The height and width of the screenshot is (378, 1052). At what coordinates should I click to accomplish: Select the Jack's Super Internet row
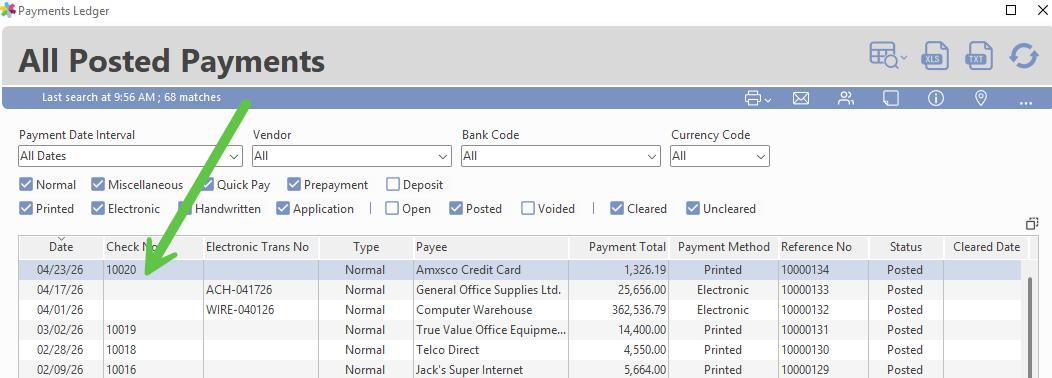[x=520, y=370]
